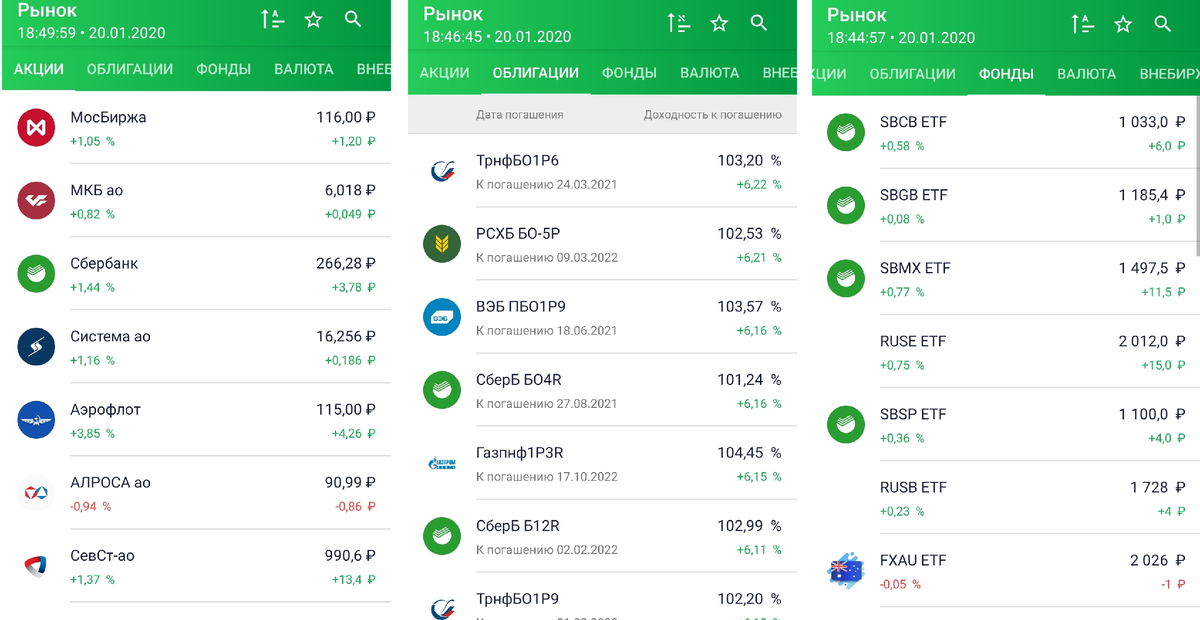Tap the Рынок title in the Акции screen
This screenshot has width=1200, height=620.
point(48,12)
